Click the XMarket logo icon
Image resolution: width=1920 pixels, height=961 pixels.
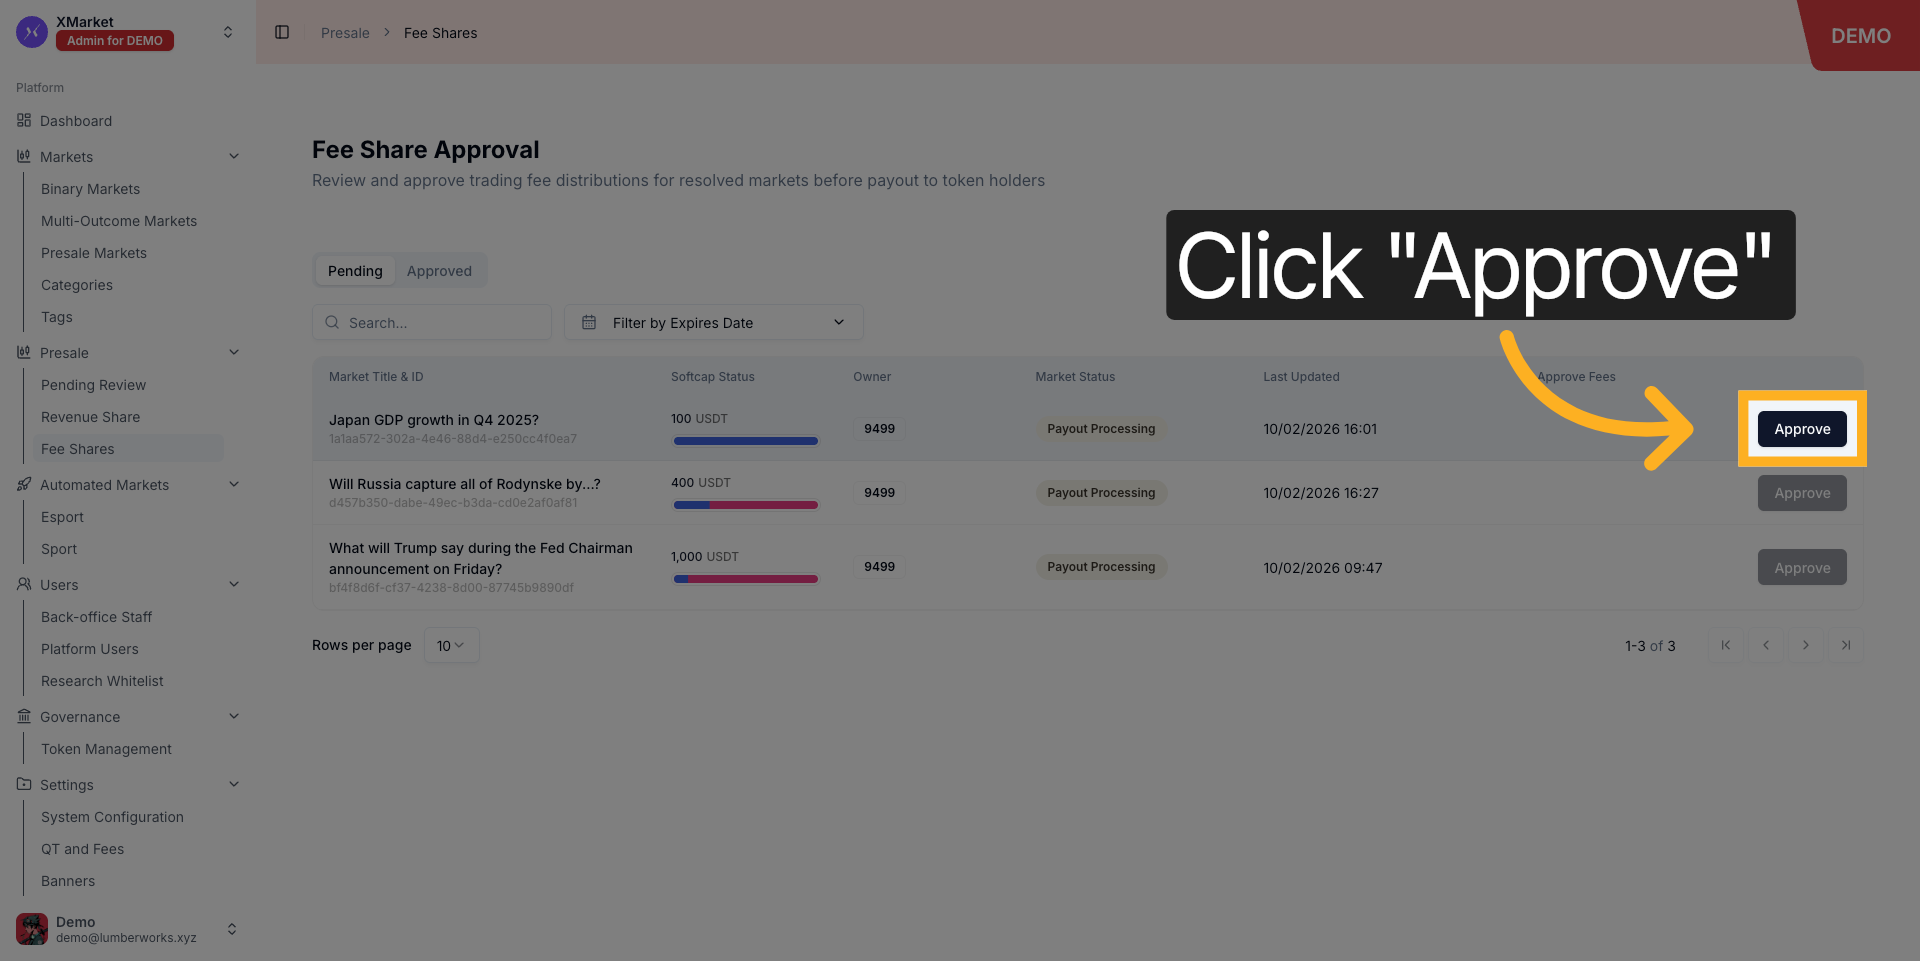pyautogui.click(x=32, y=32)
